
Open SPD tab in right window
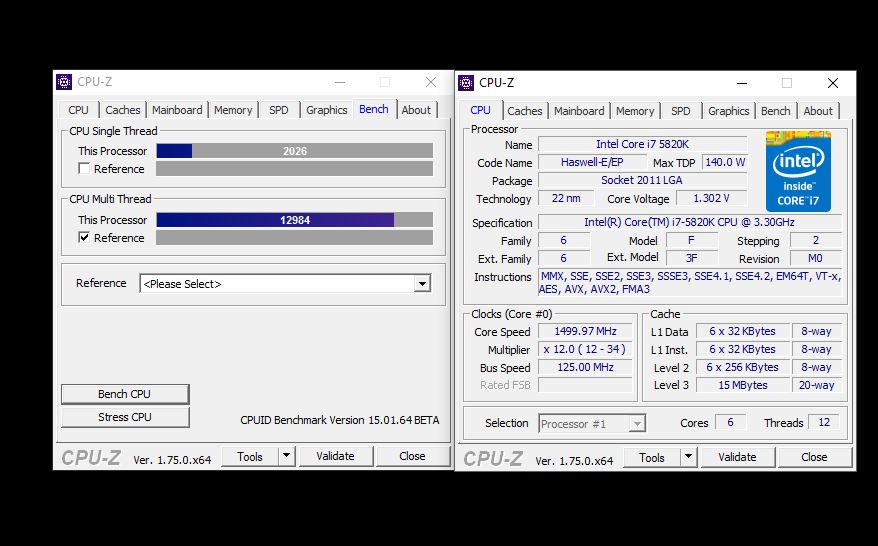click(681, 111)
